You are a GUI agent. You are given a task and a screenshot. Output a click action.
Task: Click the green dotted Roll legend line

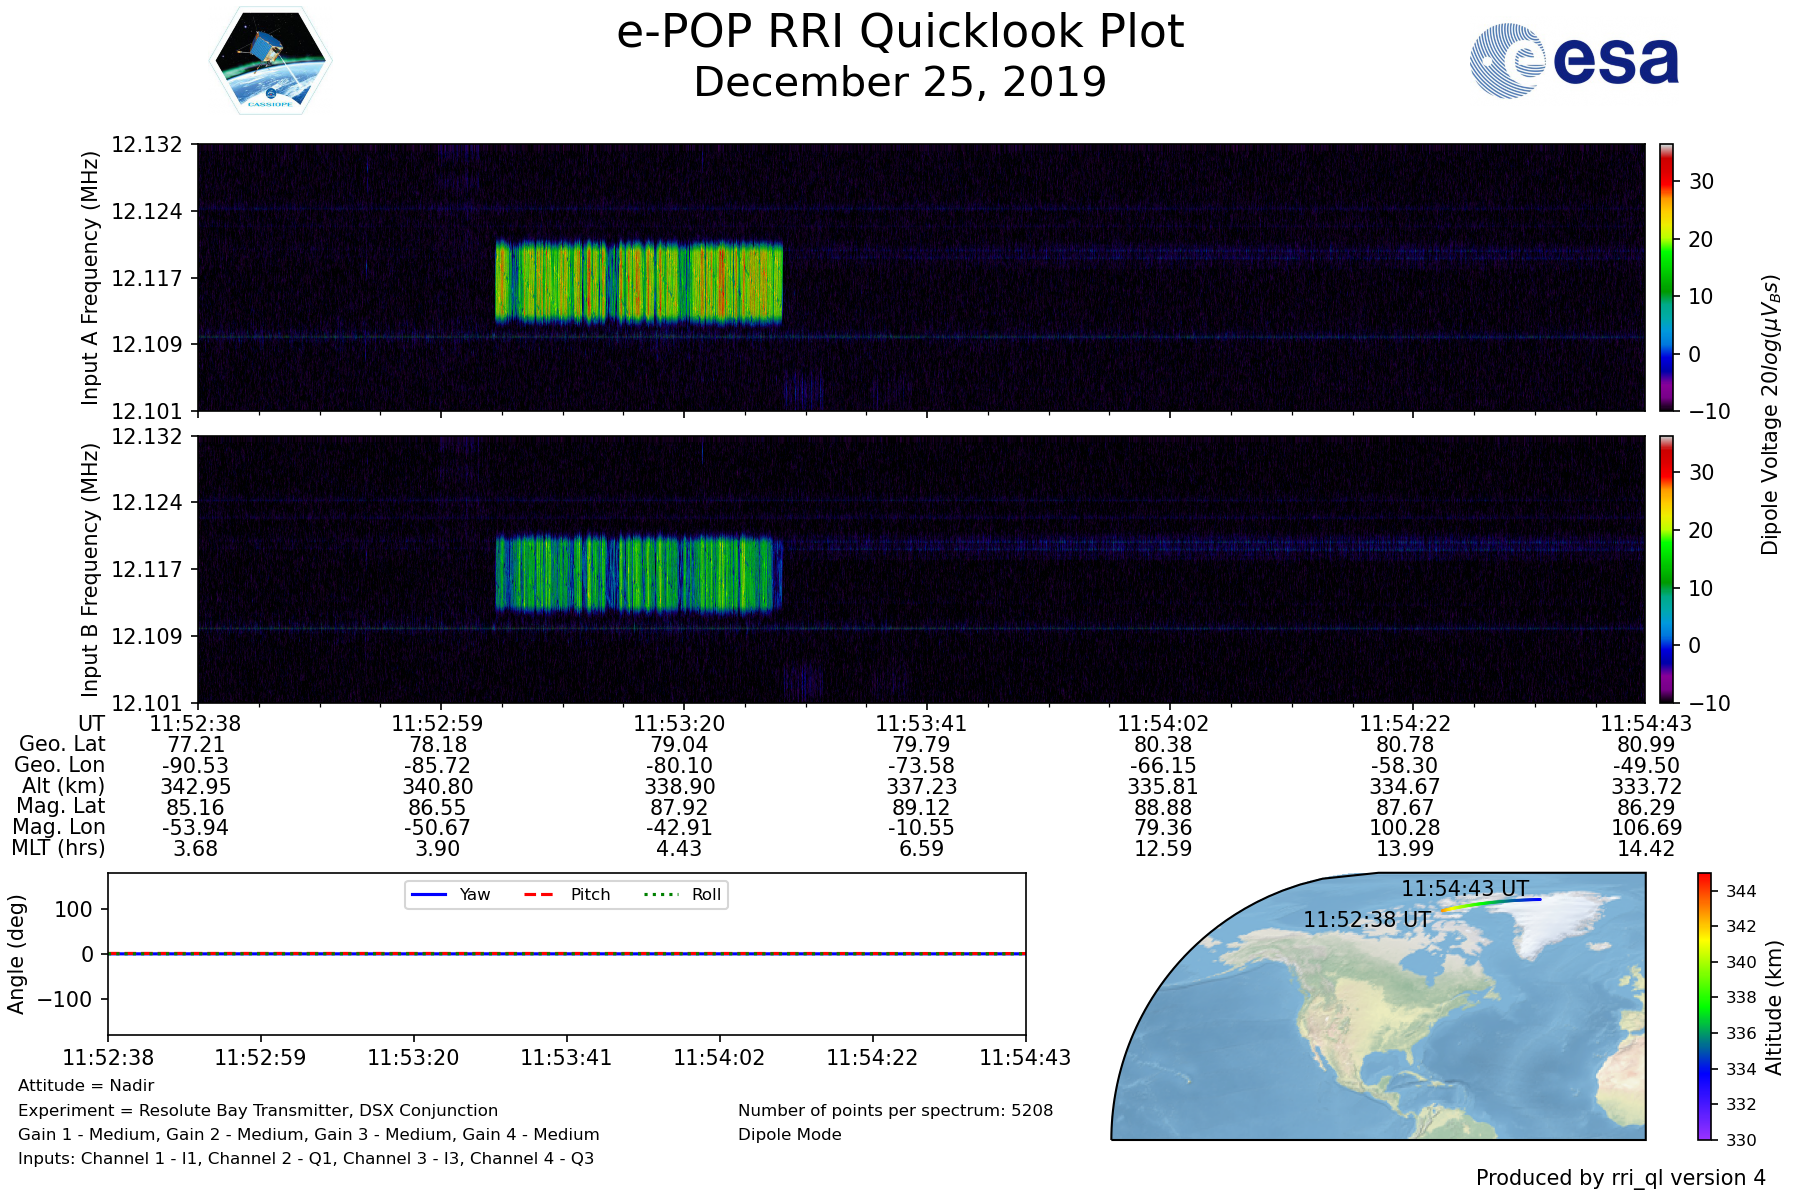coord(660,894)
